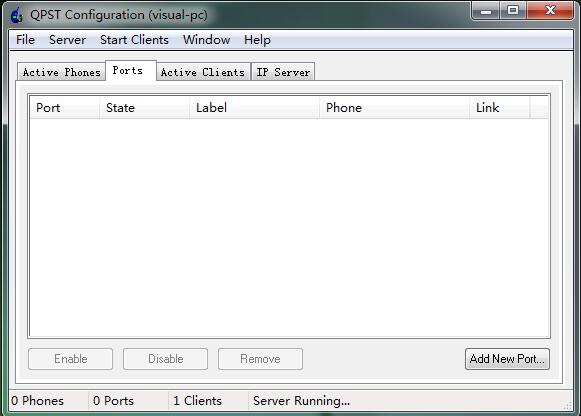
Task: Maximize the QPST Configuration window
Action: coord(513,10)
